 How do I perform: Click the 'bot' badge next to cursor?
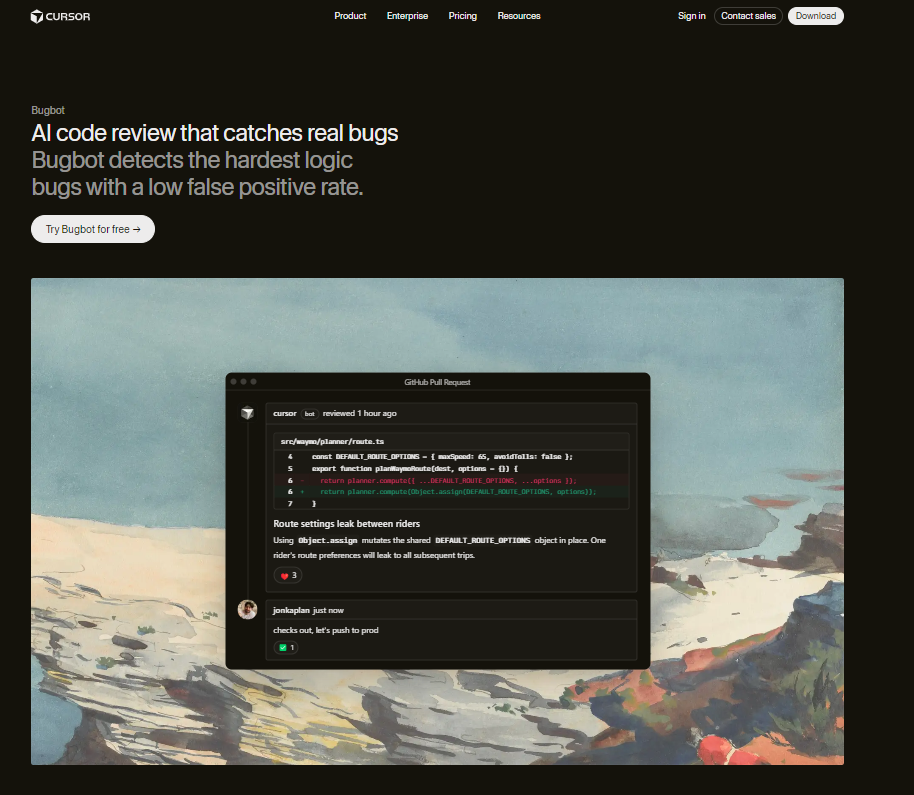pos(310,414)
